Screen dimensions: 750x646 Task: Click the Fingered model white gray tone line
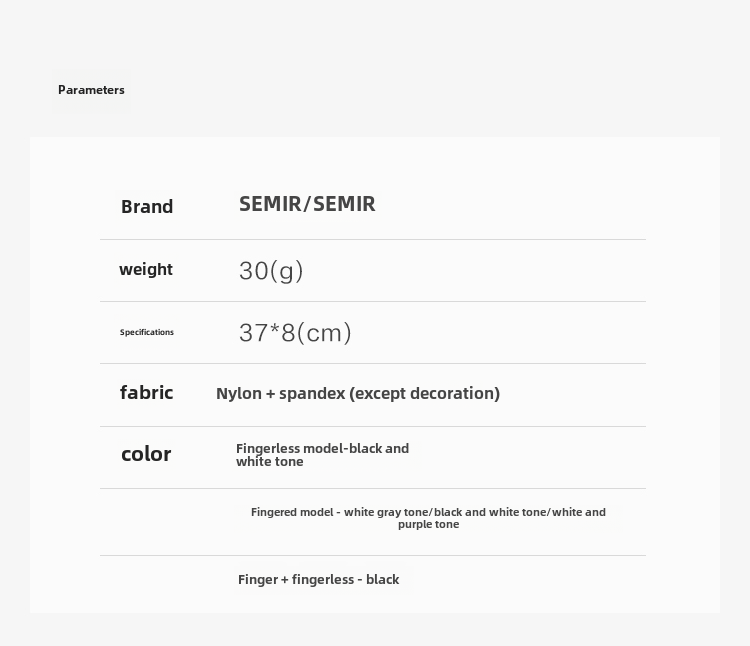tap(428, 512)
